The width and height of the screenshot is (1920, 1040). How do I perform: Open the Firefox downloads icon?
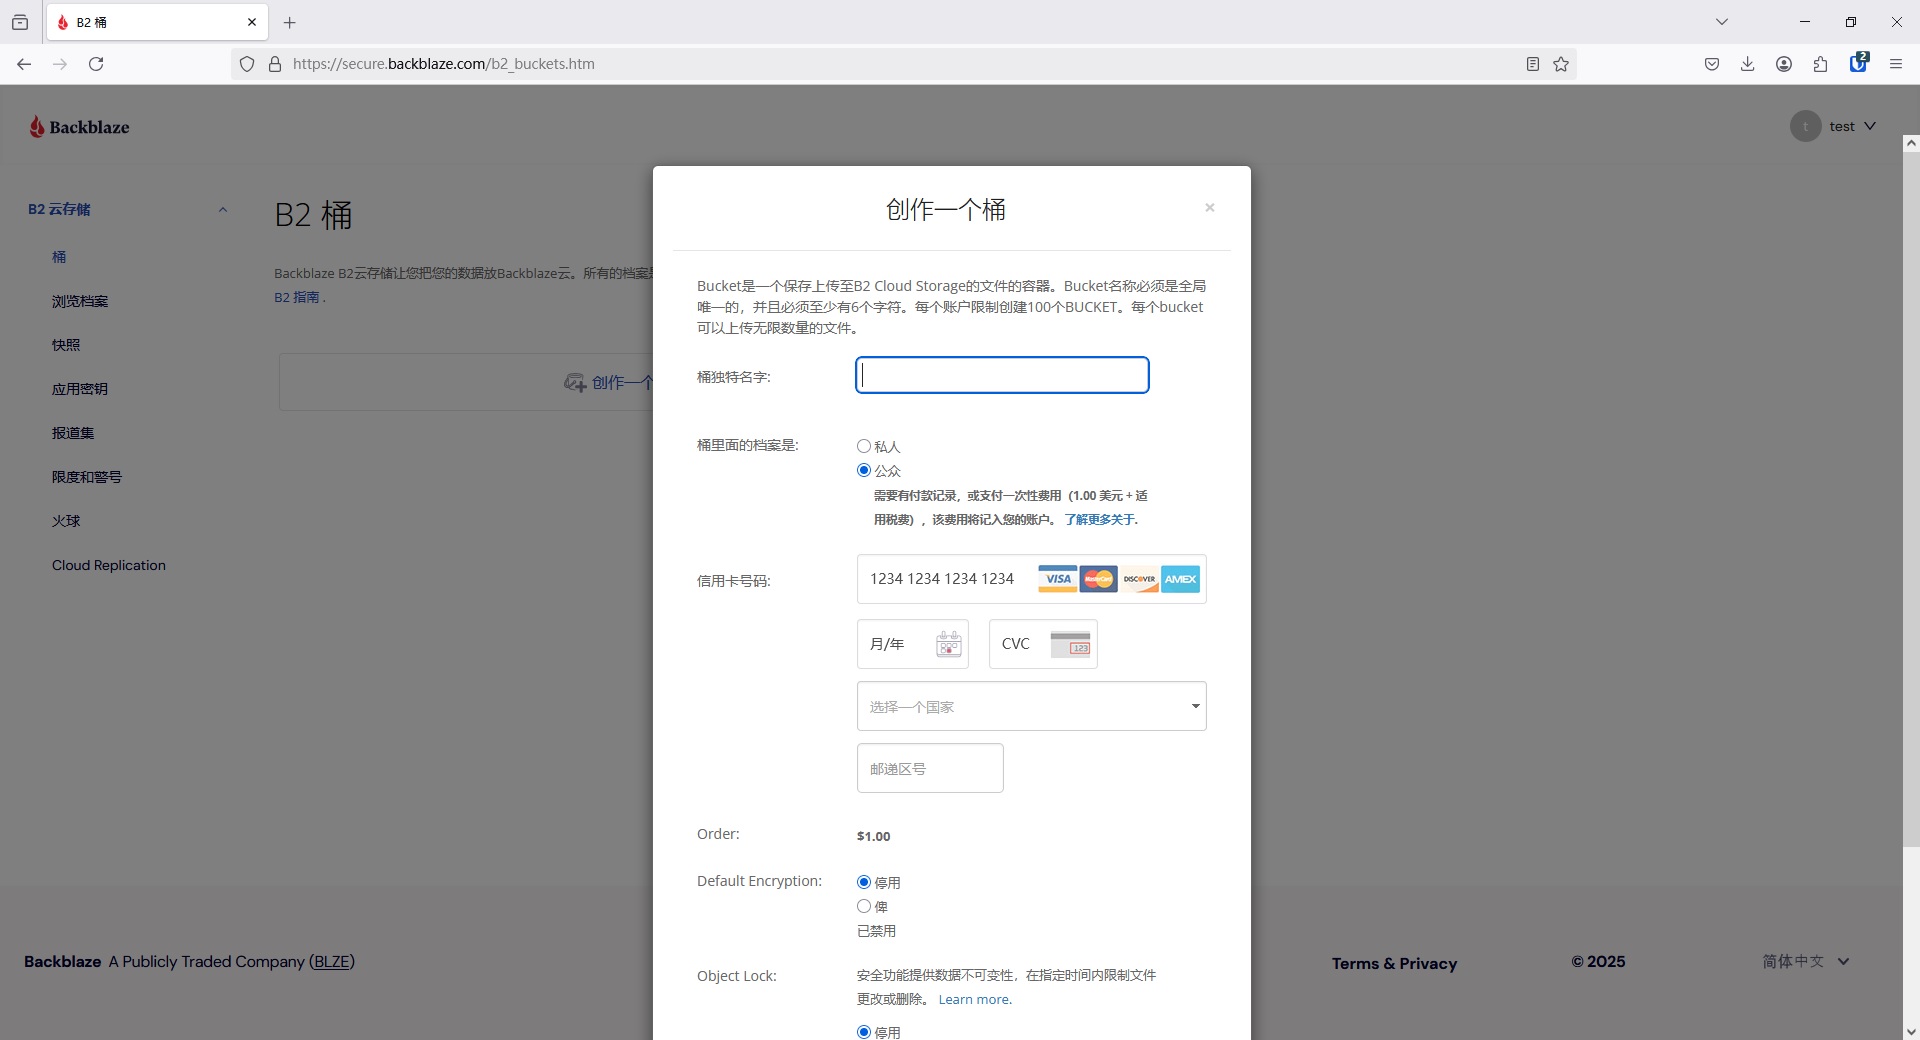(x=1747, y=64)
